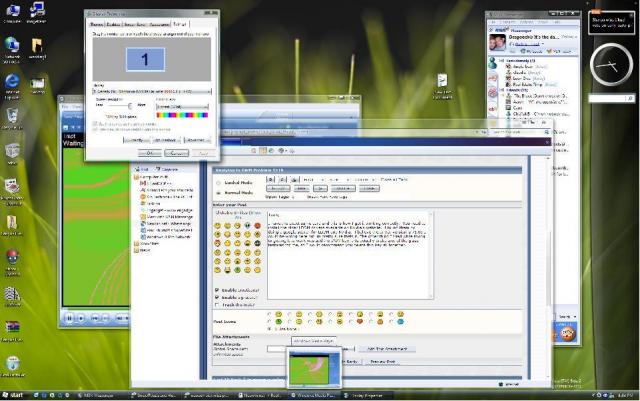Click the search gadget's magnifier button
Screen dimensions: 640x401
(630, 98)
